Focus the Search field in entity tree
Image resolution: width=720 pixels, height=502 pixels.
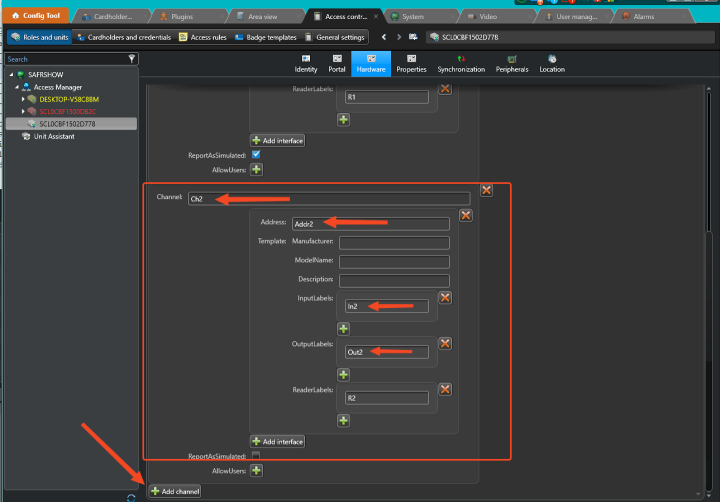(67, 59)
